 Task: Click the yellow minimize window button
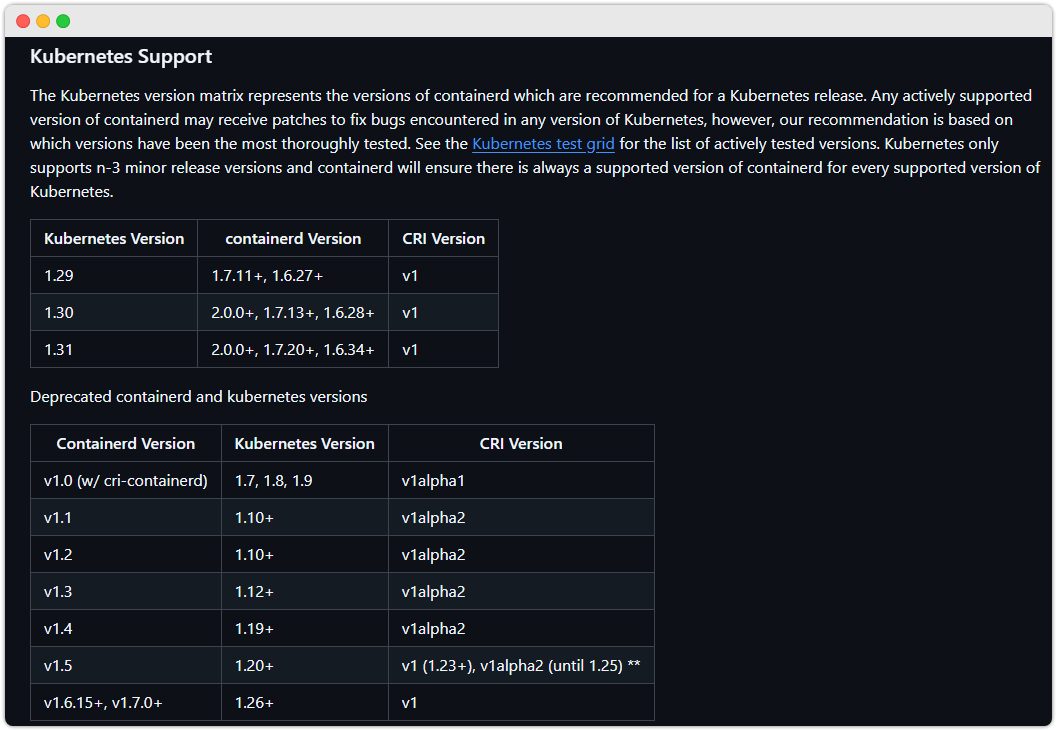pos(43,21)
